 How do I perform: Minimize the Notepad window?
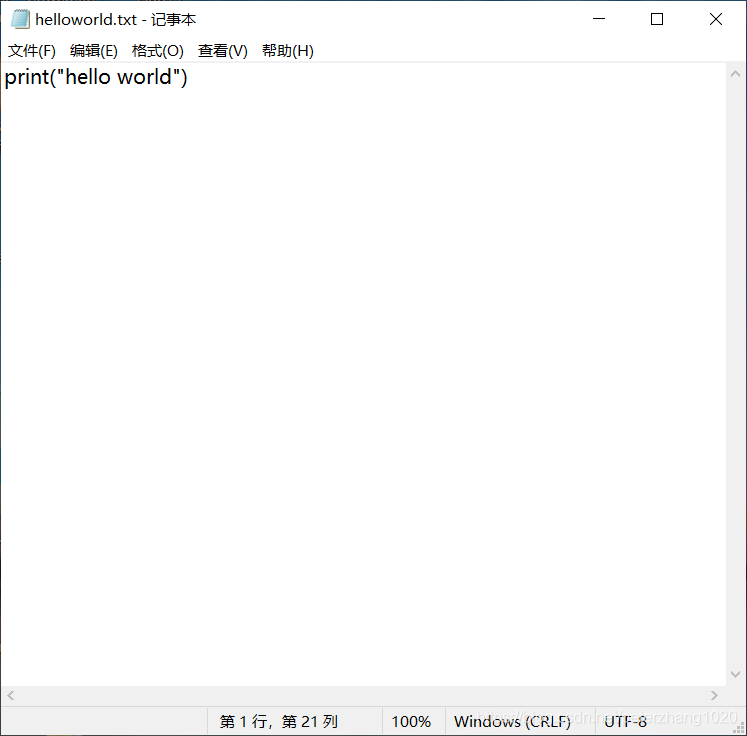coord(599,19)
